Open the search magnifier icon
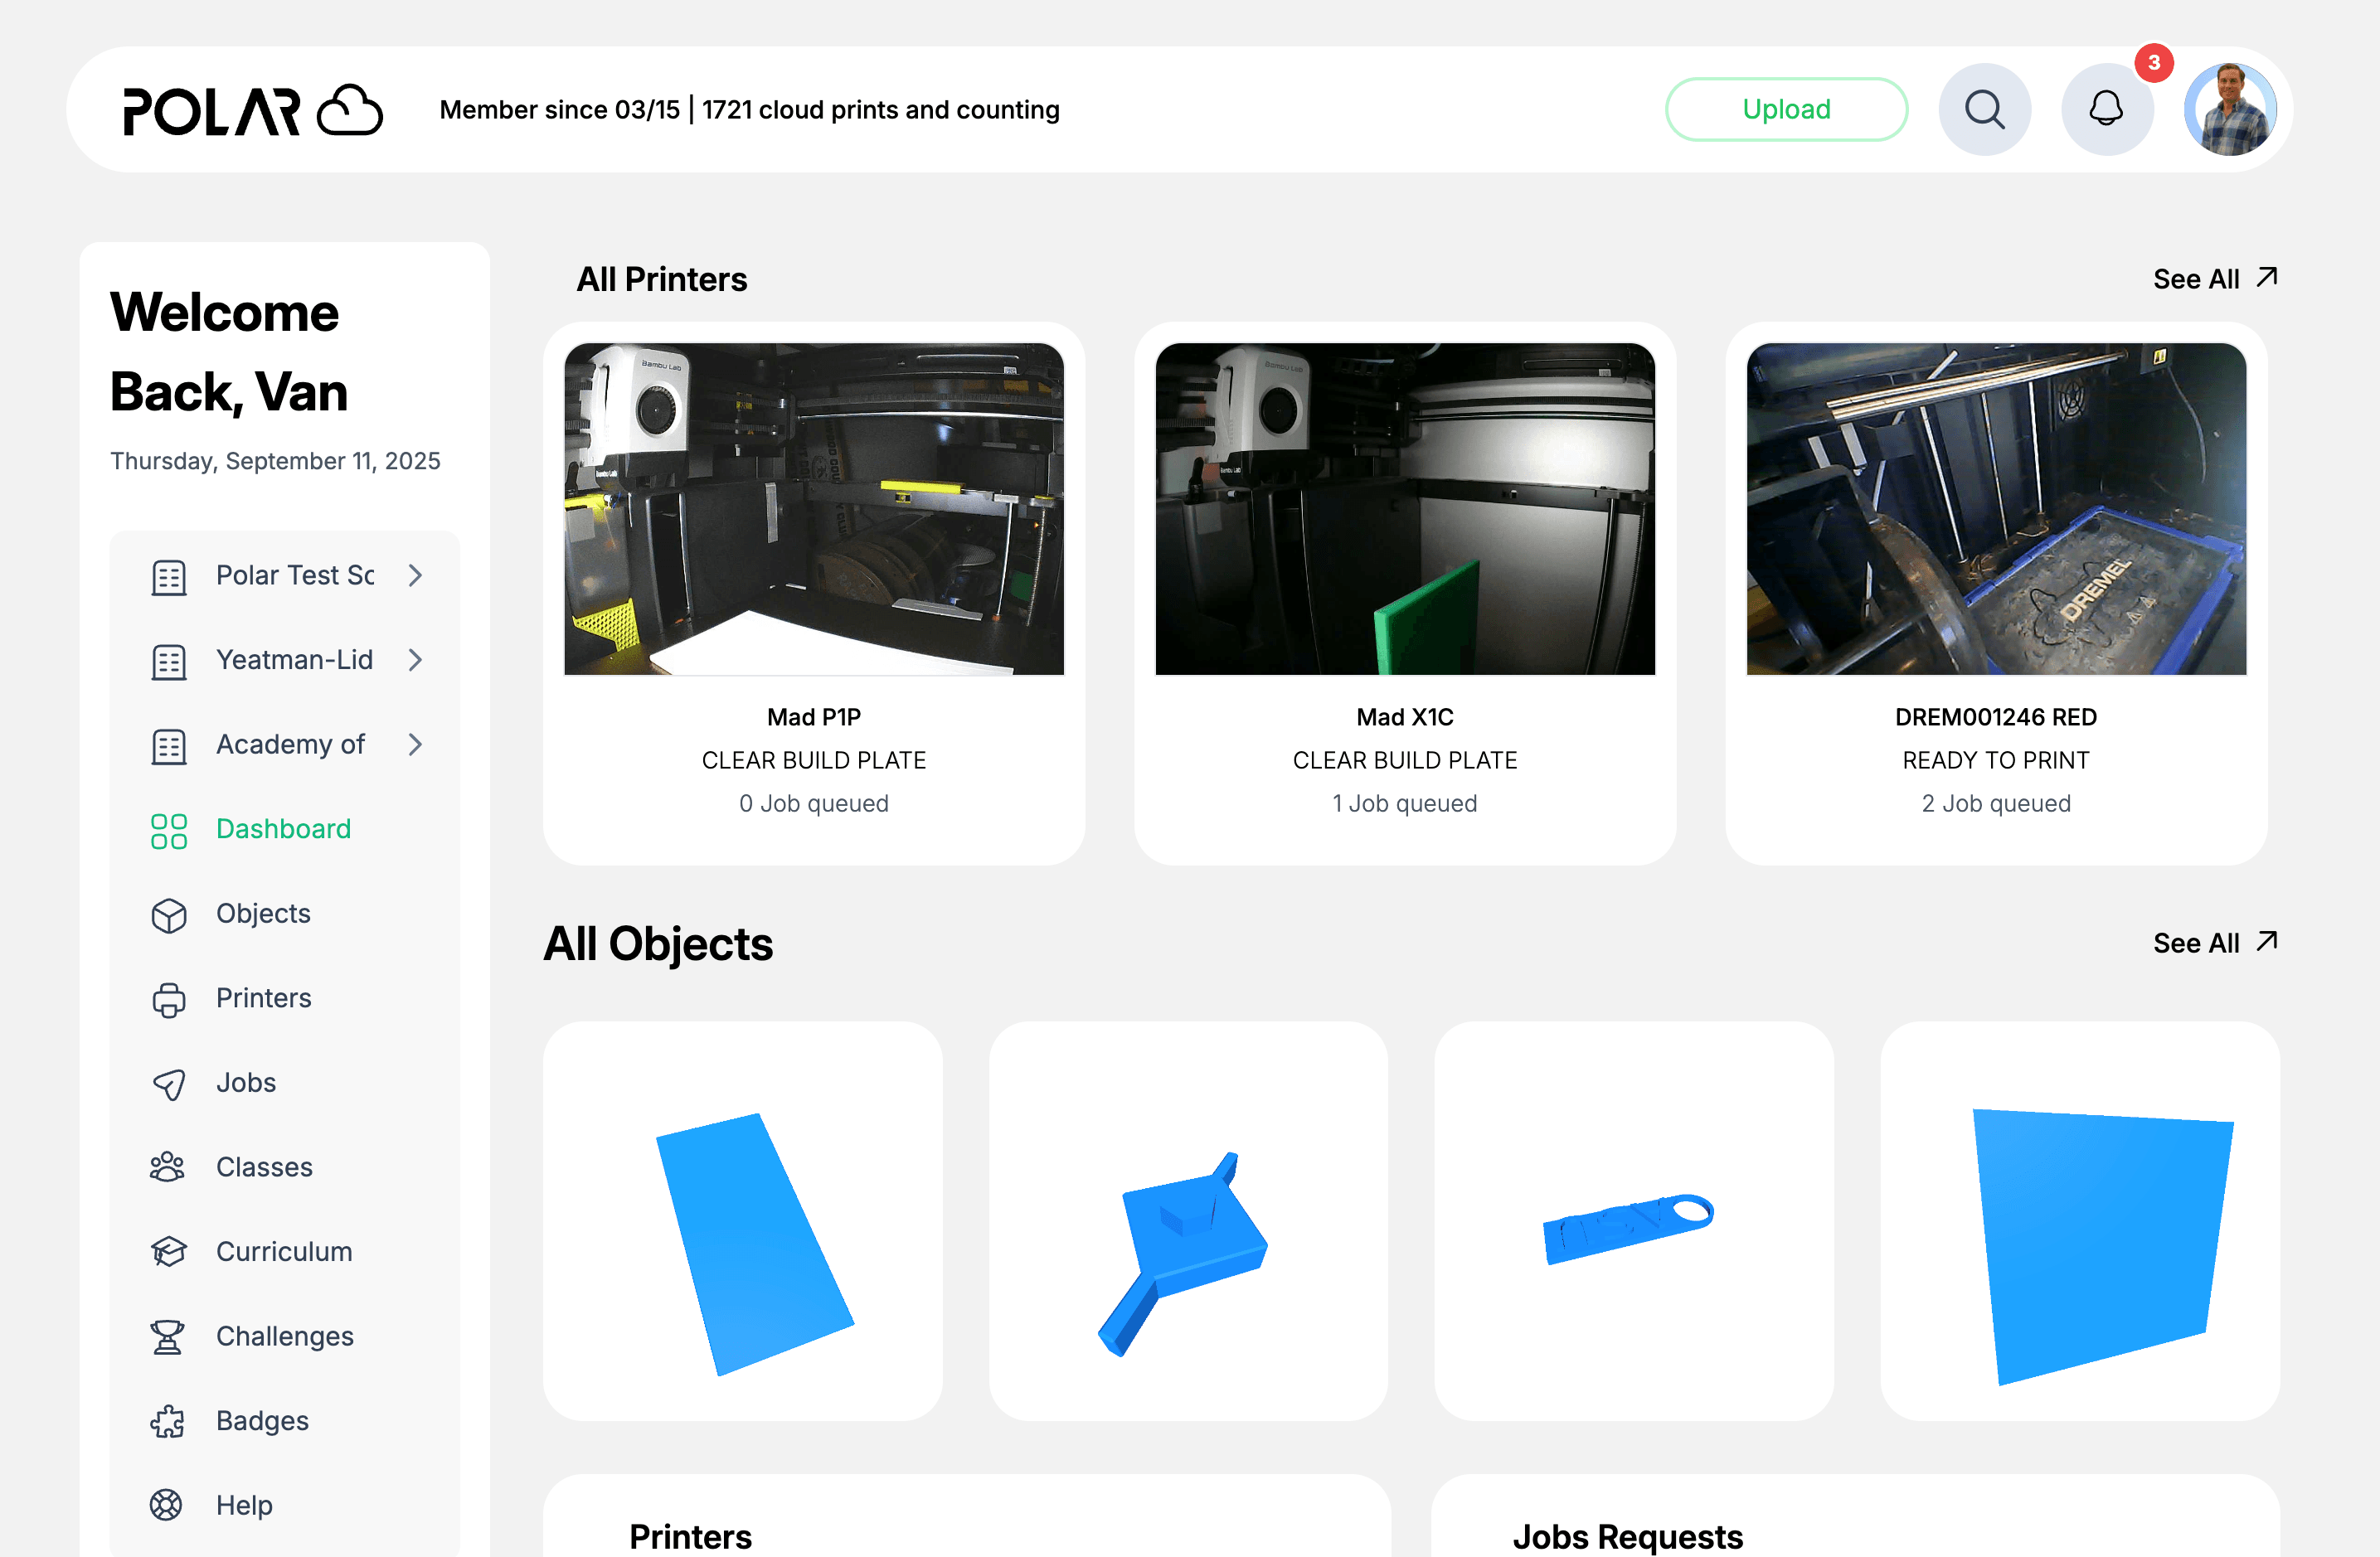2380x1557 pixels. tap(1984, 110)
